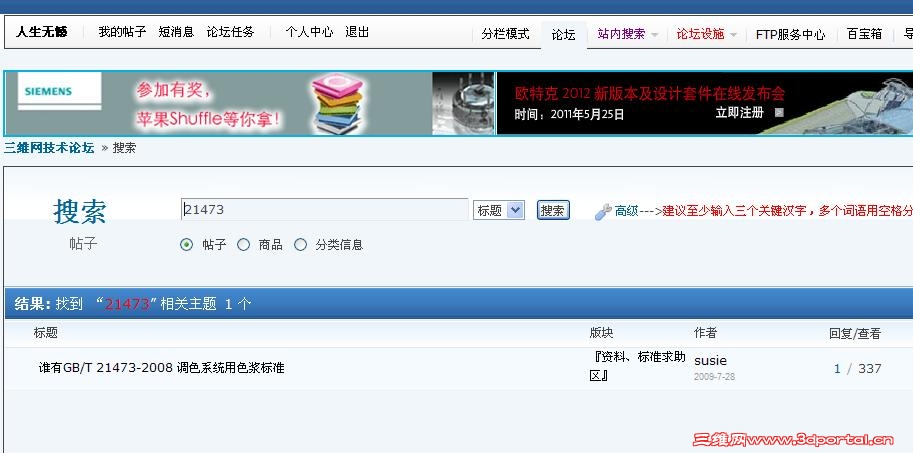Open 短消息 inbox link
This screenshot has height=453, width=913.
pyautogui.click(x=176, y=32)
